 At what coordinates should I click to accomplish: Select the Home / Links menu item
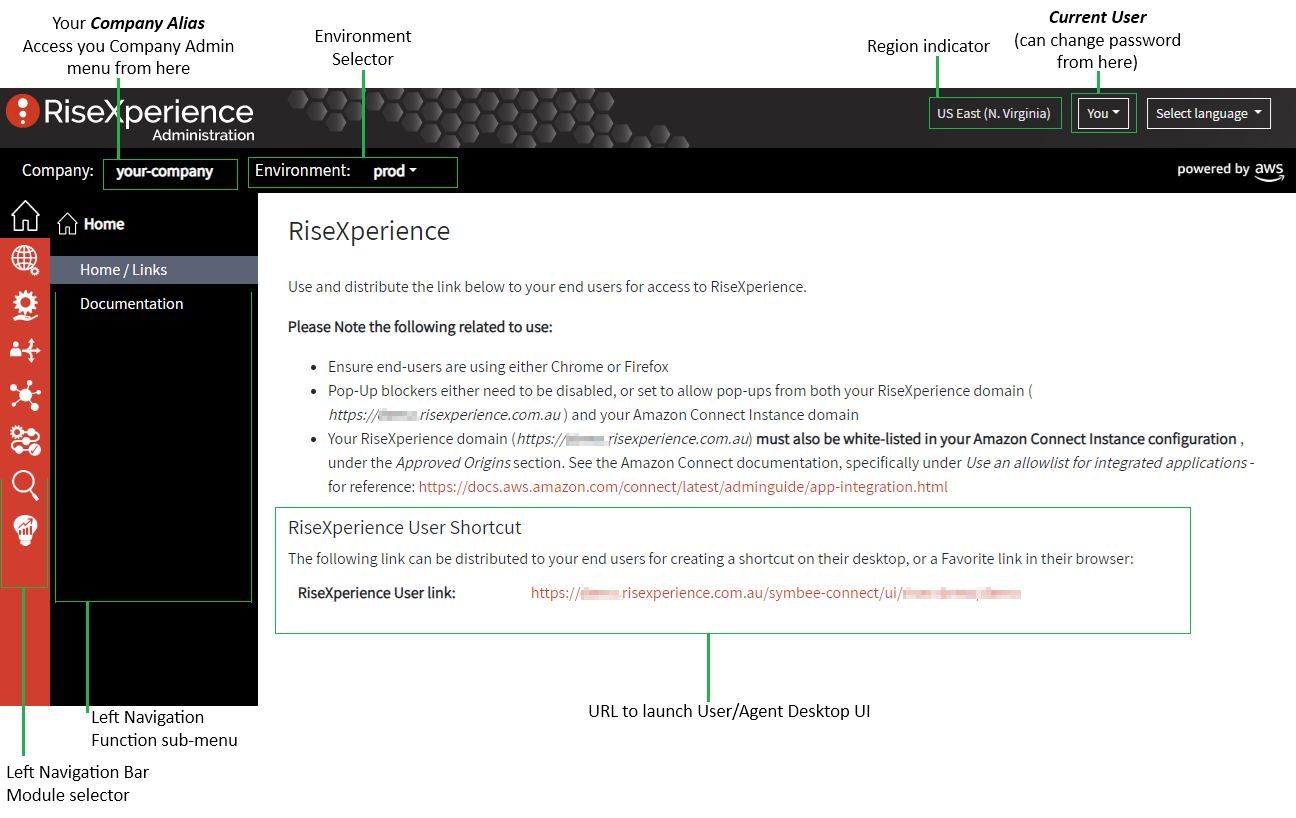click(154, 270)
